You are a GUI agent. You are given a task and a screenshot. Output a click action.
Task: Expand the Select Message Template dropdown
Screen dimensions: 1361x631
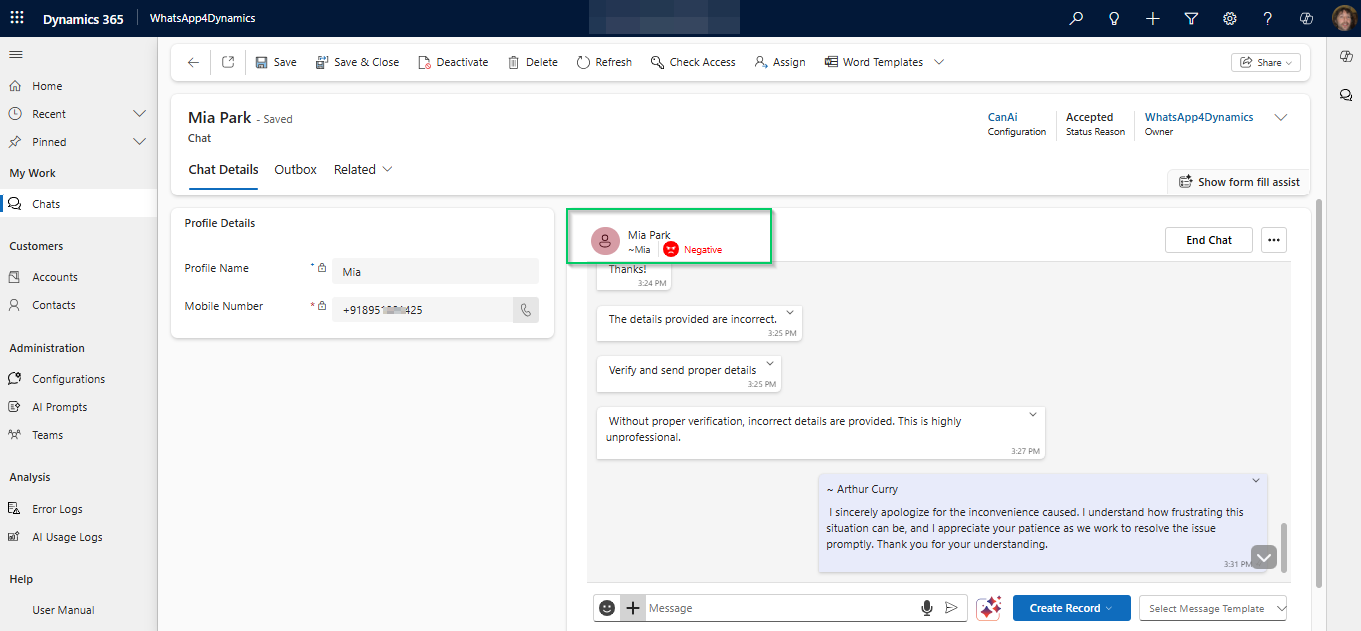[x=1213, y=608]
